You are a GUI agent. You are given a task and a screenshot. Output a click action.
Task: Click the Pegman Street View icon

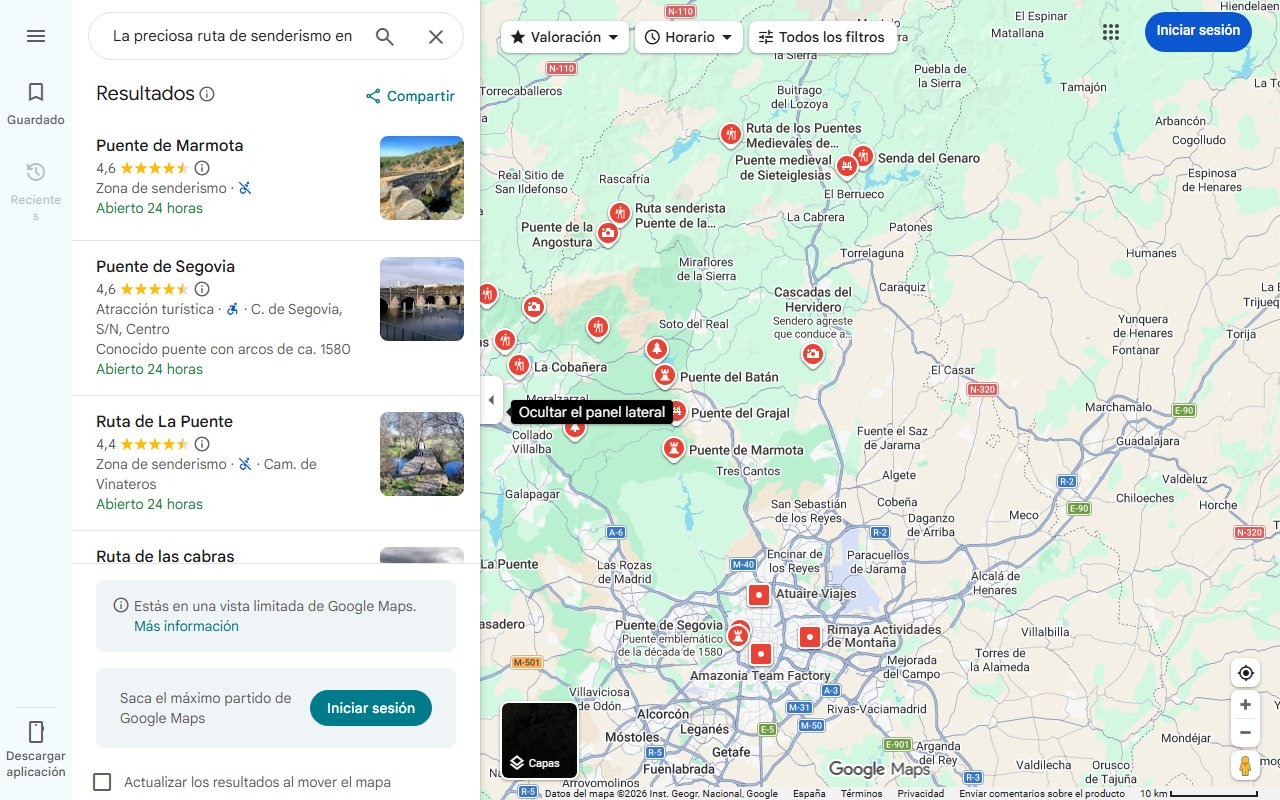pyautogui.click(x=1245, y=765)
